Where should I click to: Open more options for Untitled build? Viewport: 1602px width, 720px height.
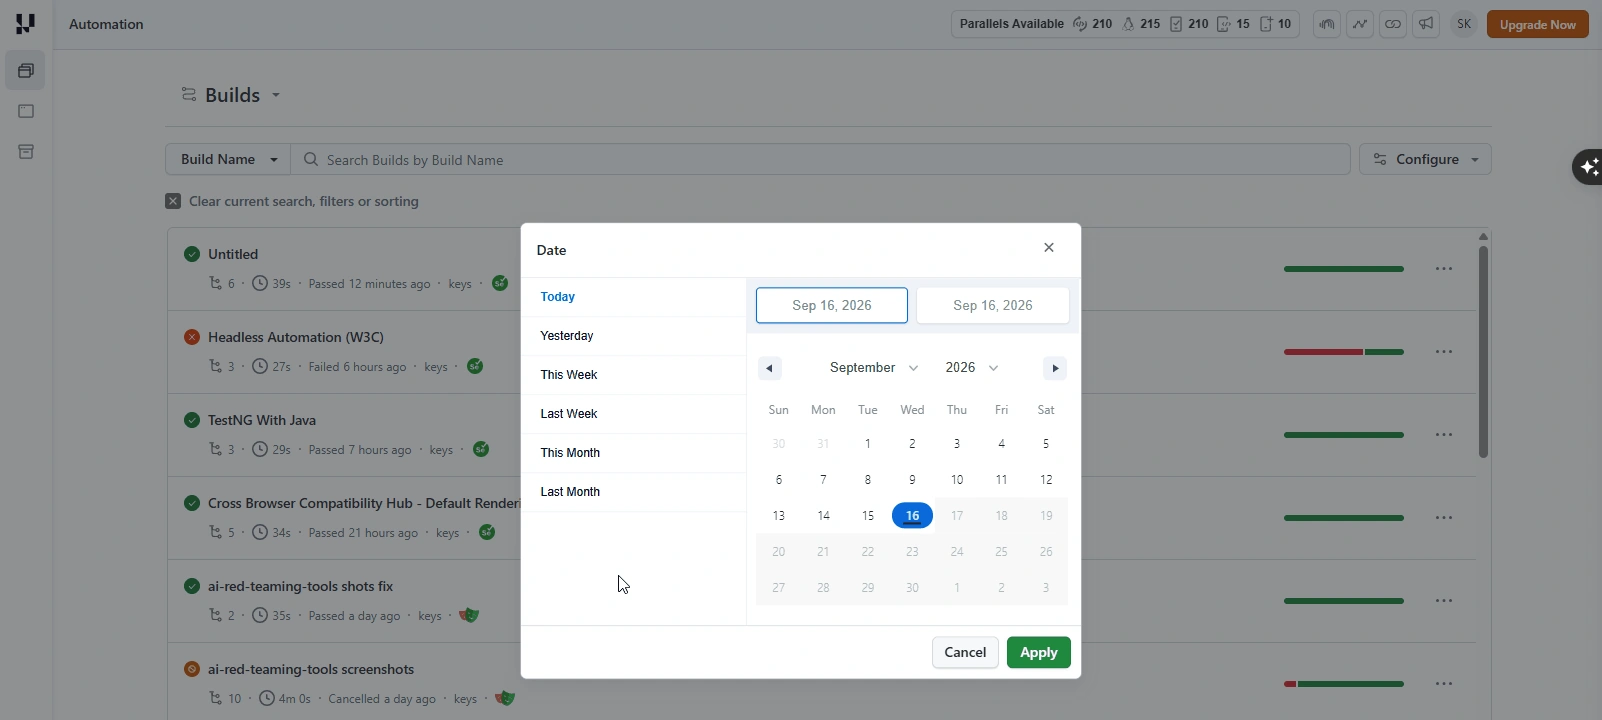coord(1444,269)
